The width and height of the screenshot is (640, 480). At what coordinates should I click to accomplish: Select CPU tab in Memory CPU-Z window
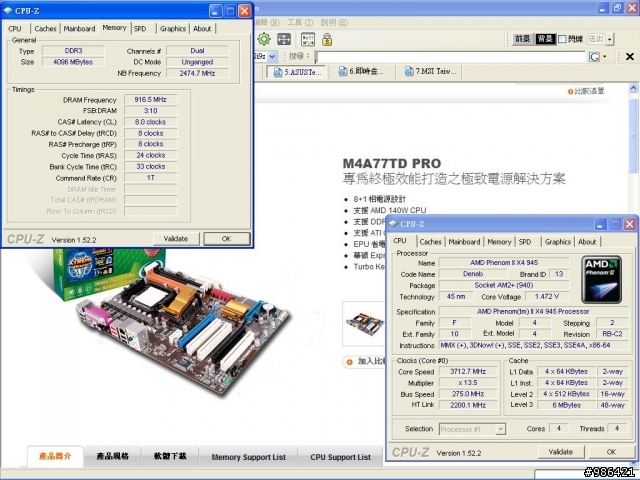click(x=15, y=29)
